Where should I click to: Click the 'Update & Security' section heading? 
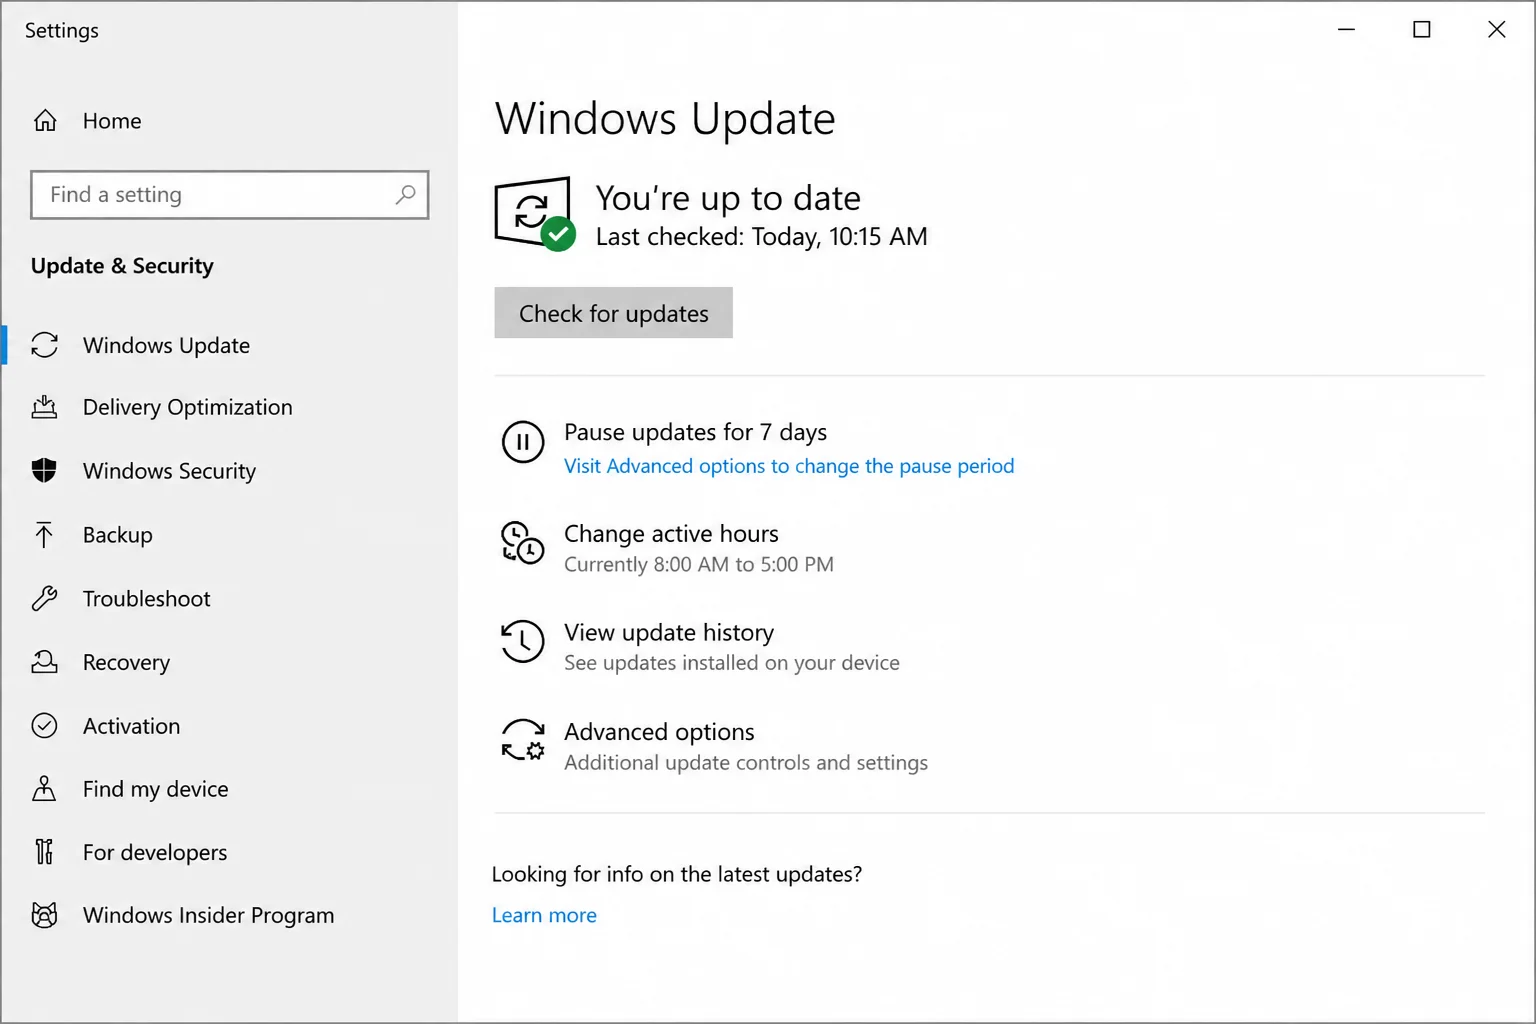point(122,266)
